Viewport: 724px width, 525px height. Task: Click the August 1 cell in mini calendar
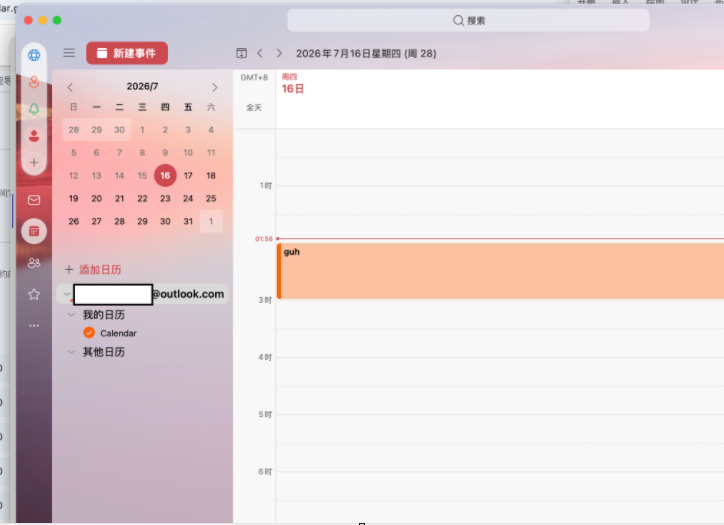(x=211, y=222)
